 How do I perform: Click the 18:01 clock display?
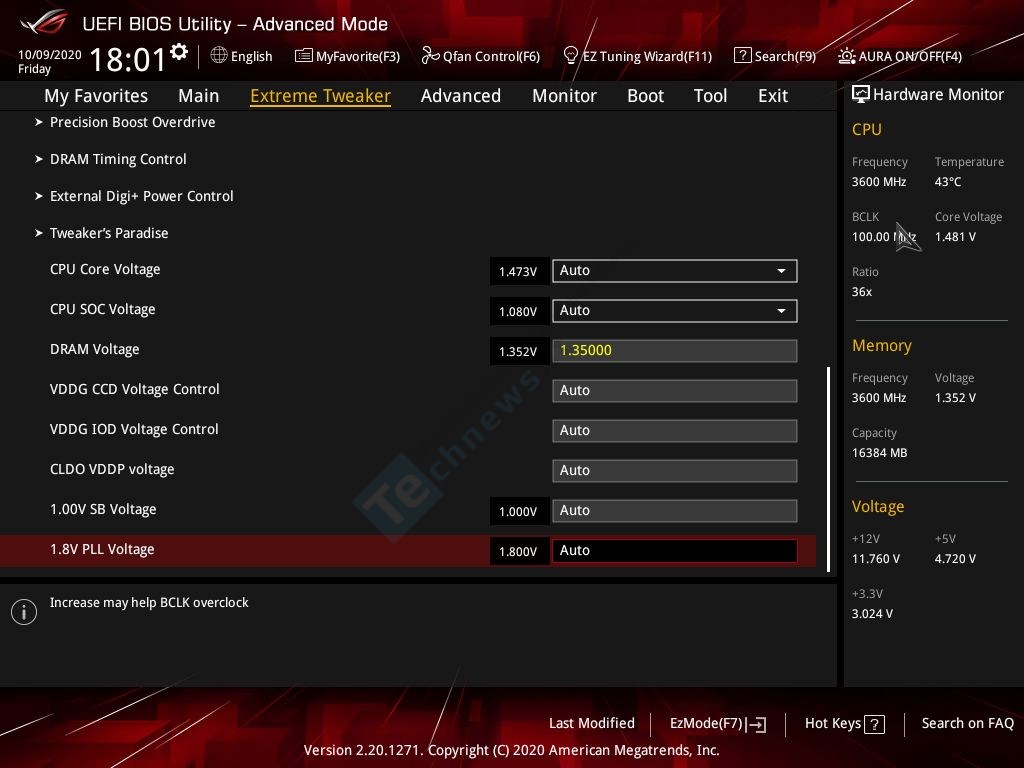tap(128, 59)
